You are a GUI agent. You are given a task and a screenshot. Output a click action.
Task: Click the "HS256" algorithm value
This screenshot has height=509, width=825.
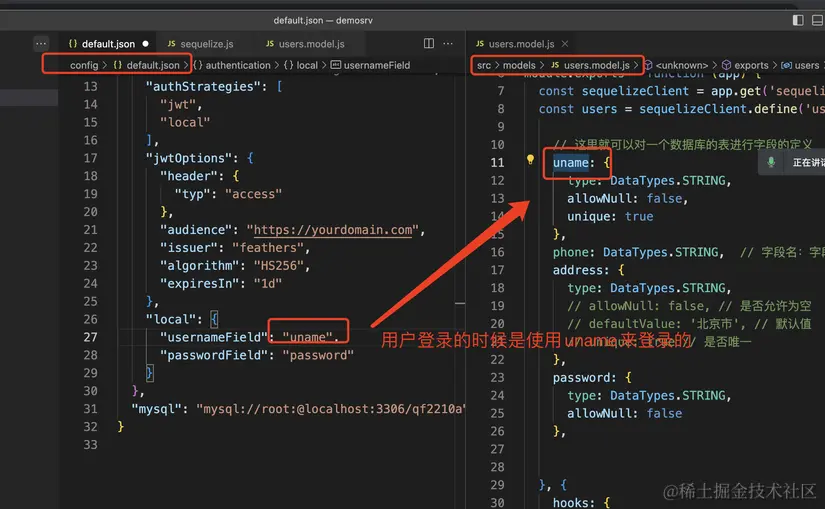(279, 266)
